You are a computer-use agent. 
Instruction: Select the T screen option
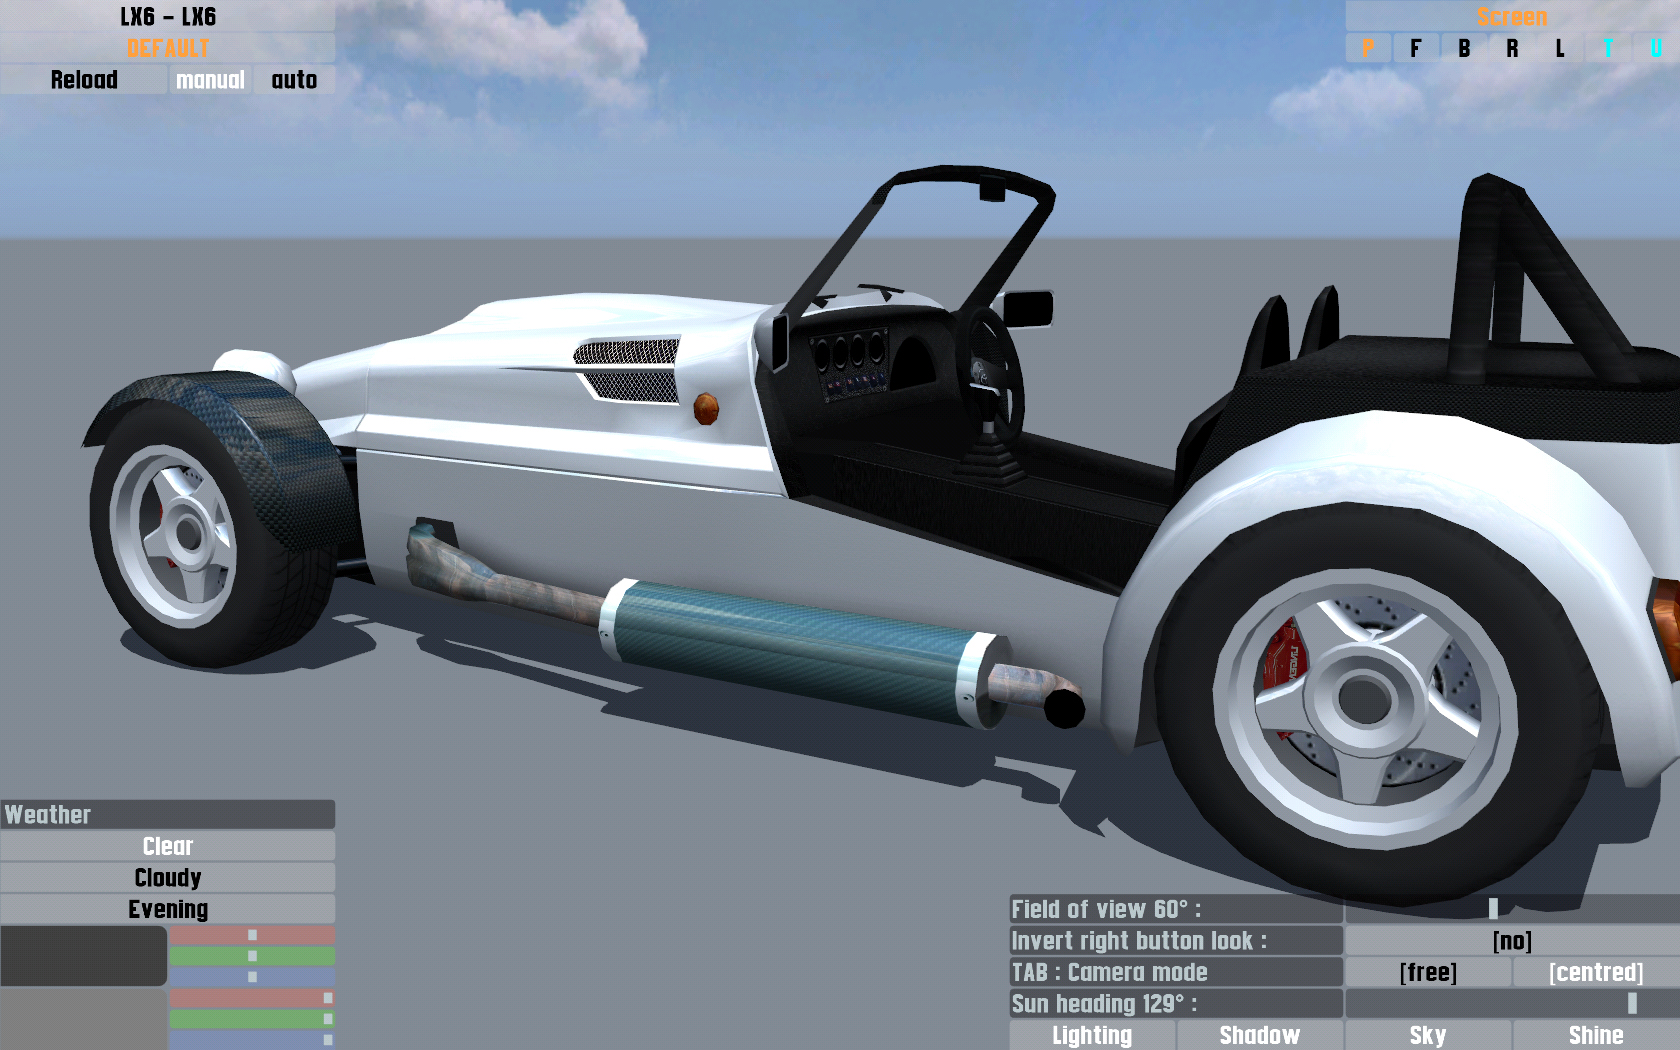coord(1608,48)
